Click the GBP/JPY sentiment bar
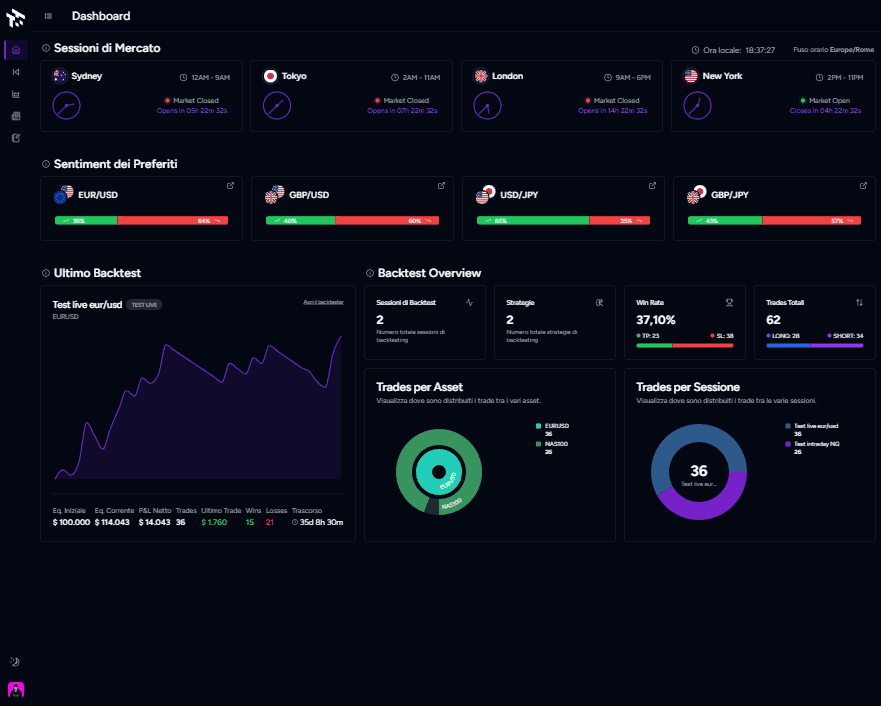 (774, 221)
